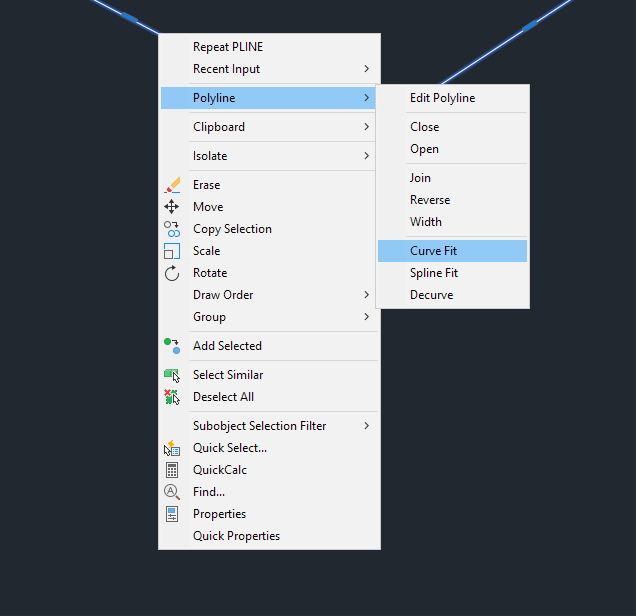Image resolution: width=636 pixels, height=616 pixels.
Task: Expand the Recent Input submenu arrow
Action: [367, 69]
